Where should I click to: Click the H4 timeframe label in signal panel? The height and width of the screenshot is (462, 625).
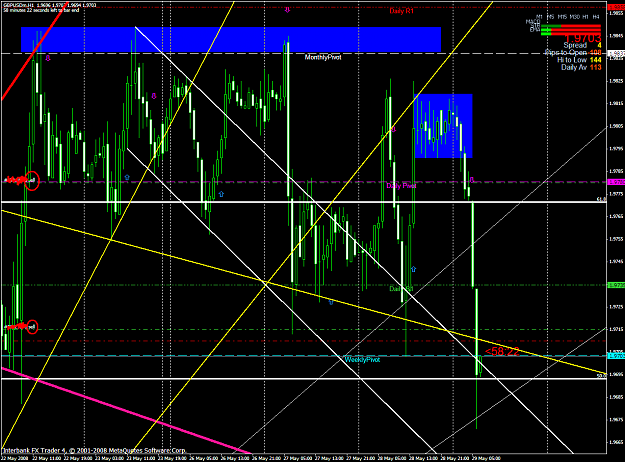[596, 17]
